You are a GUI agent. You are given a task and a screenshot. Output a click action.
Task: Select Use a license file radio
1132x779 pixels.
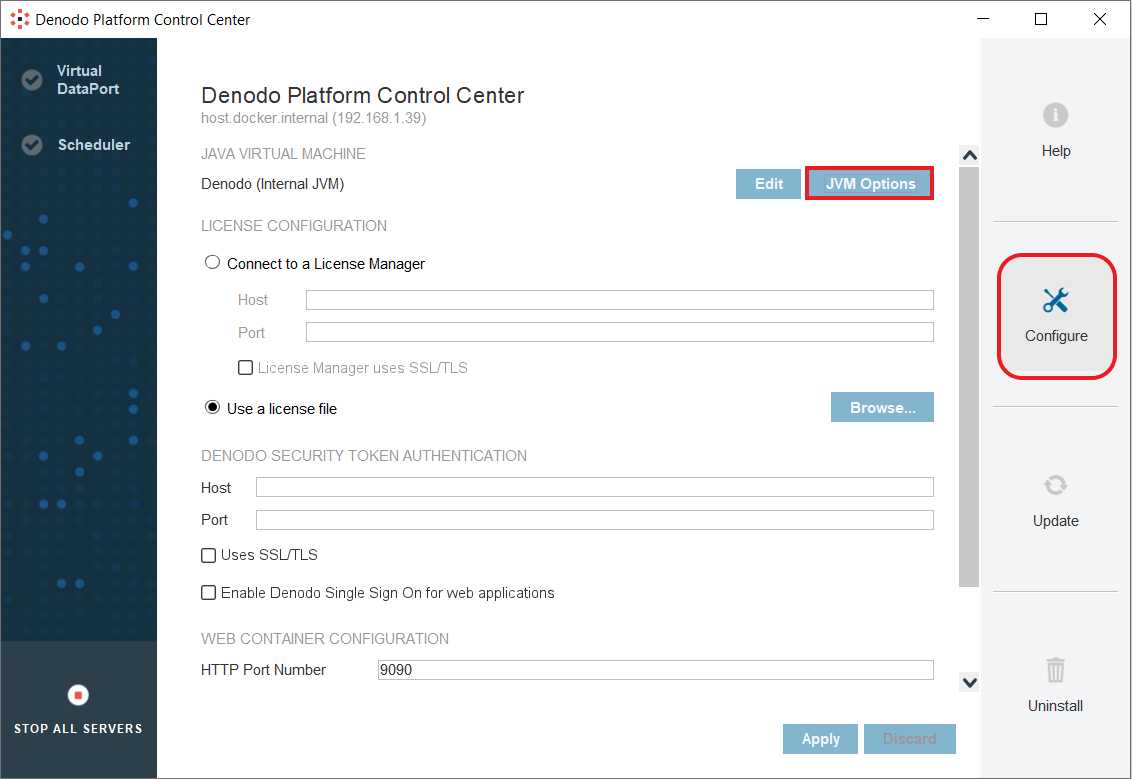(212, 407)
